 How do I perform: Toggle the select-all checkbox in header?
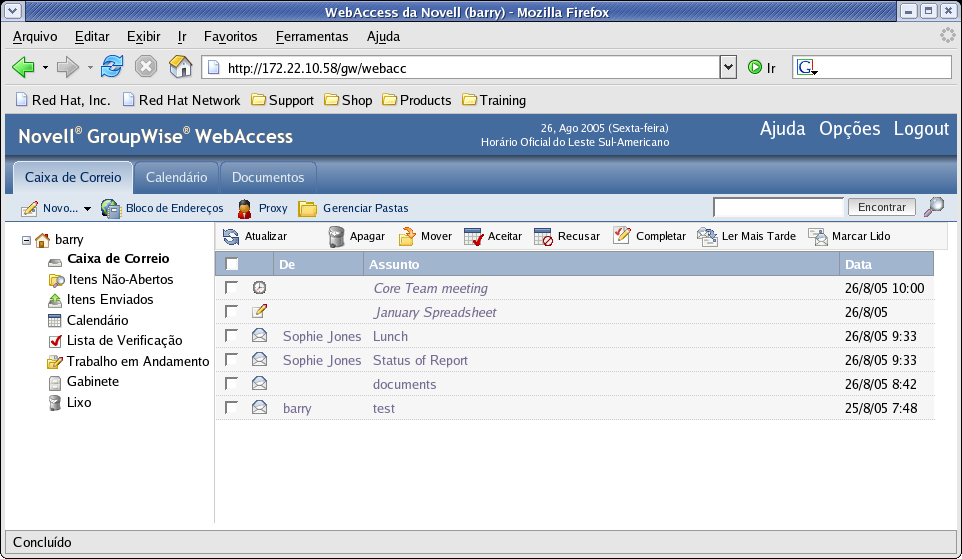[x=232, y=264]
